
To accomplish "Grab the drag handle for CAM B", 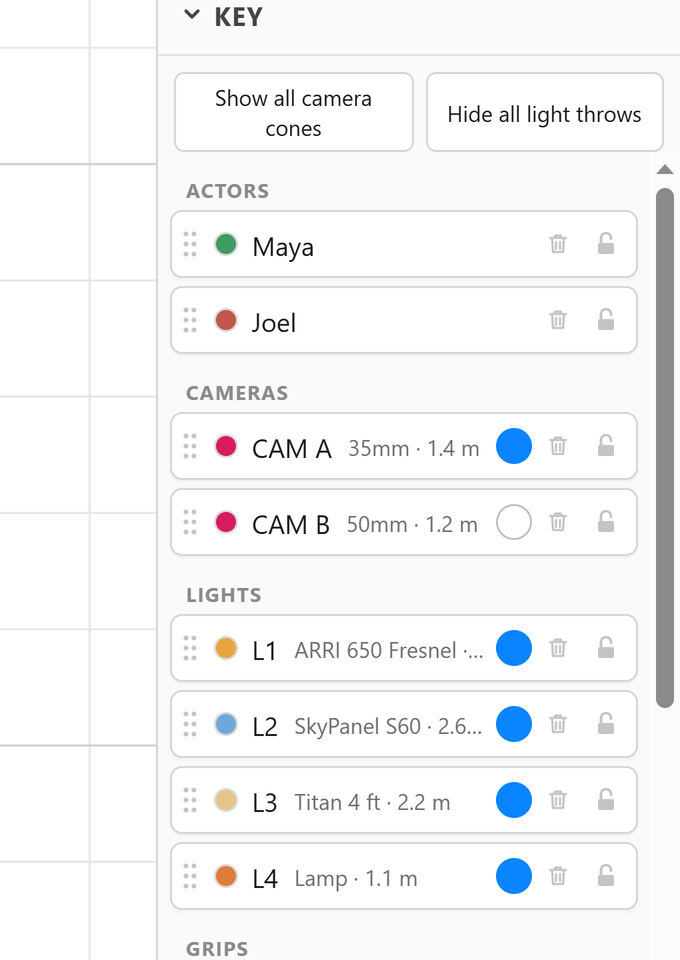I will click(190, 522).
